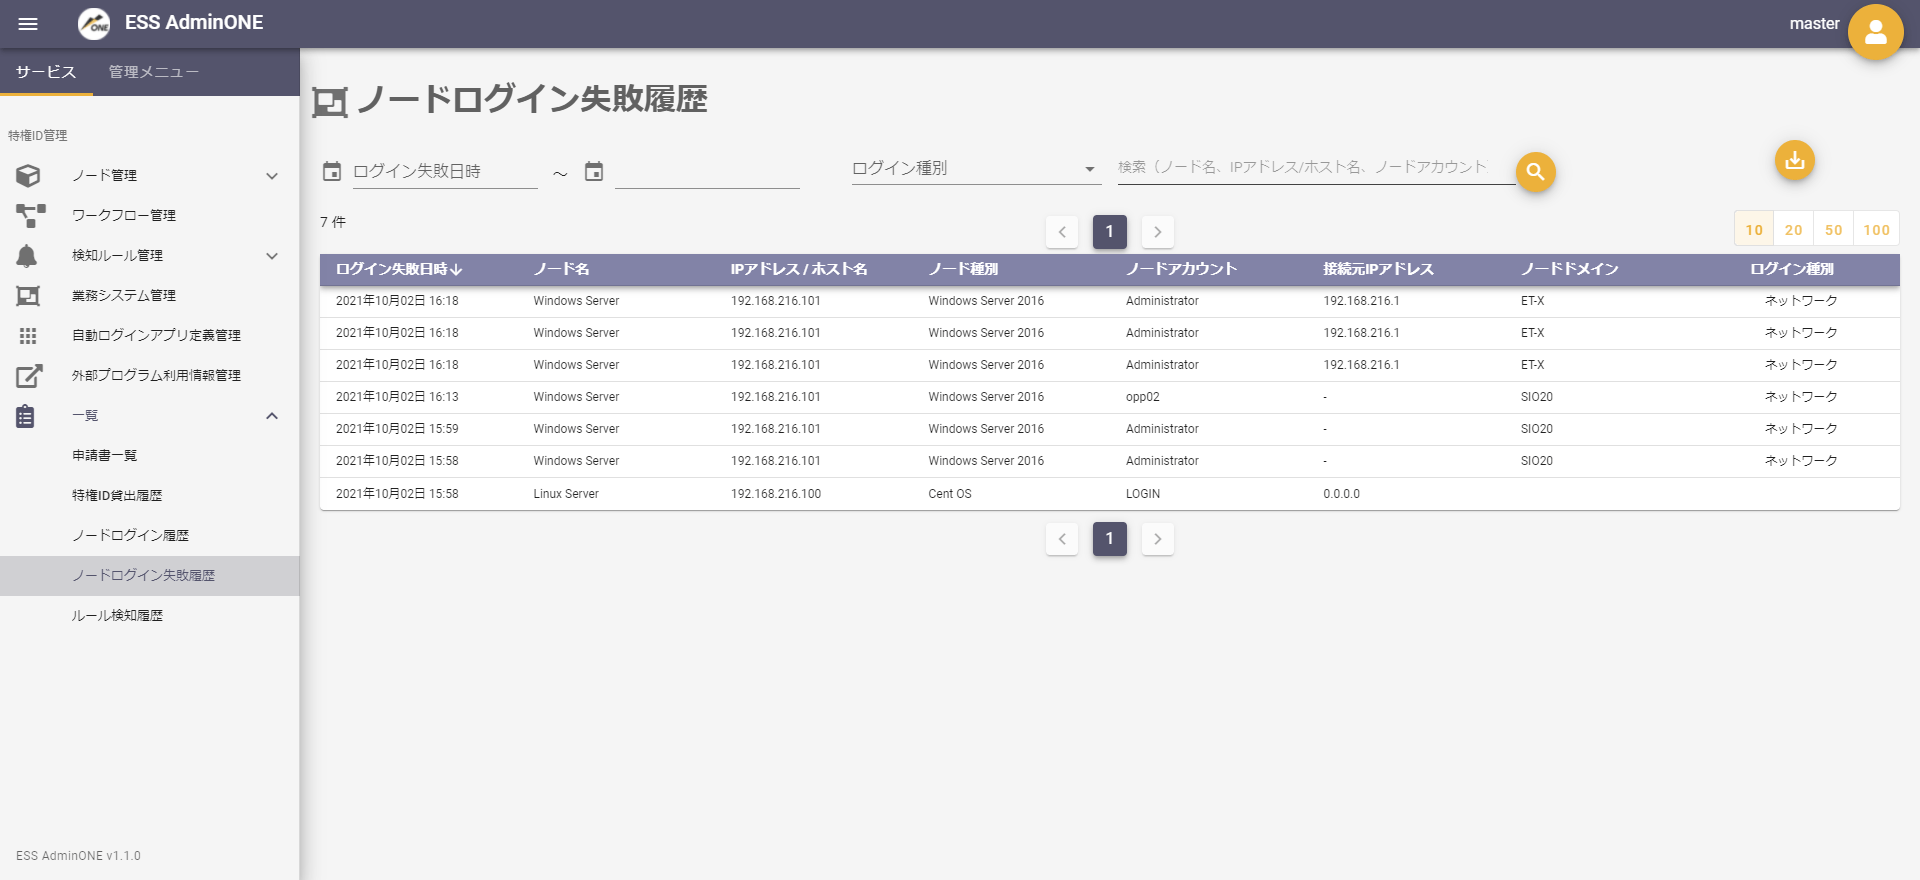Switch to the 管理メニュー tab
1920x880 pixels.
point(153,72)
